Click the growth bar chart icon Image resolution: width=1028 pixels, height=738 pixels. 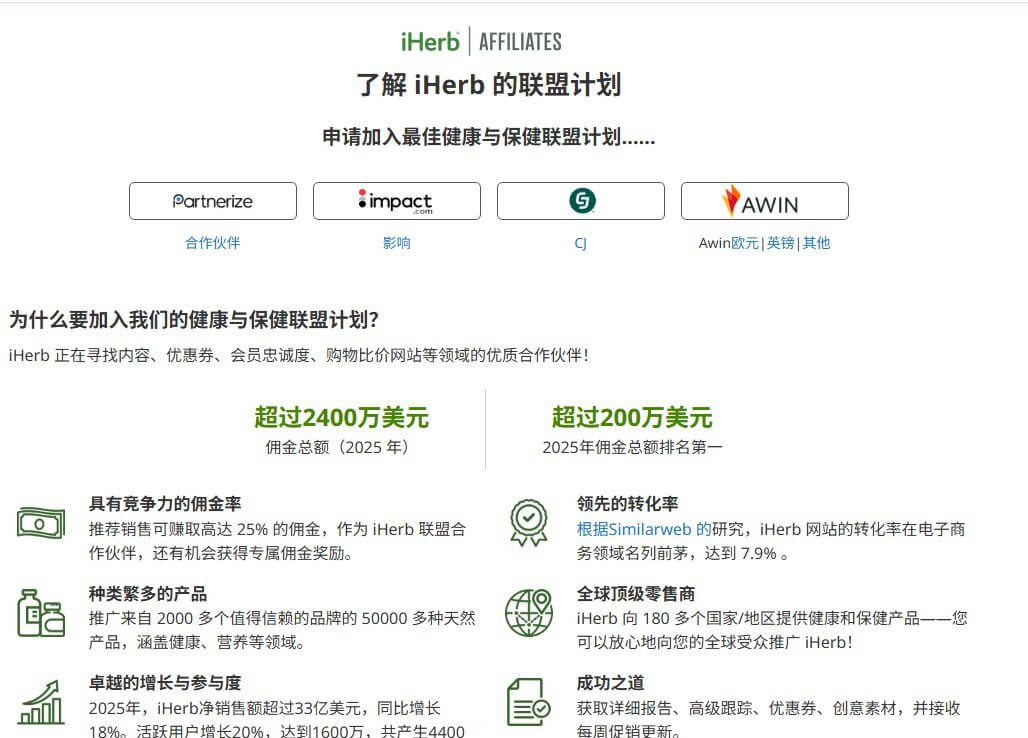41,702
